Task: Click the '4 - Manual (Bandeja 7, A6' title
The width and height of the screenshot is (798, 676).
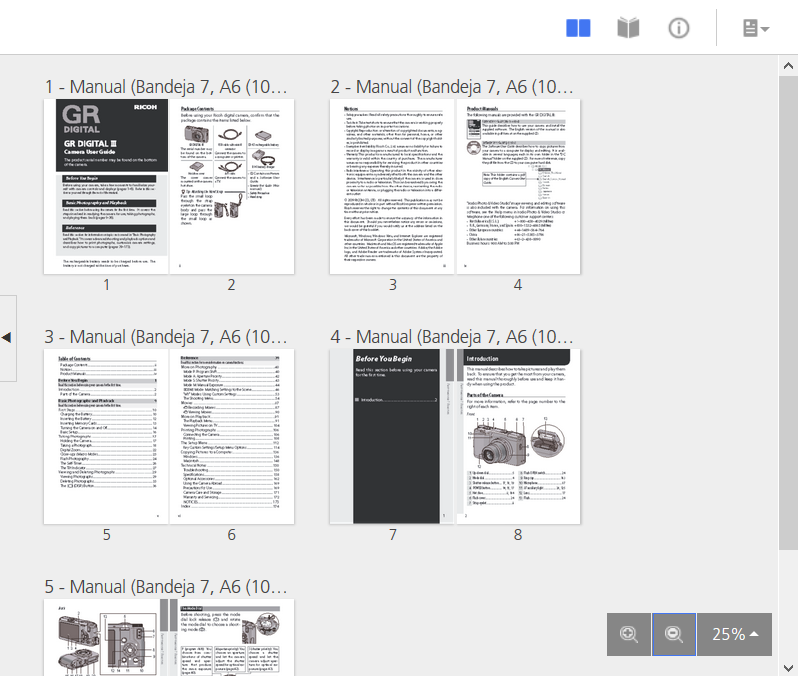Action: [x=453, y=336]
